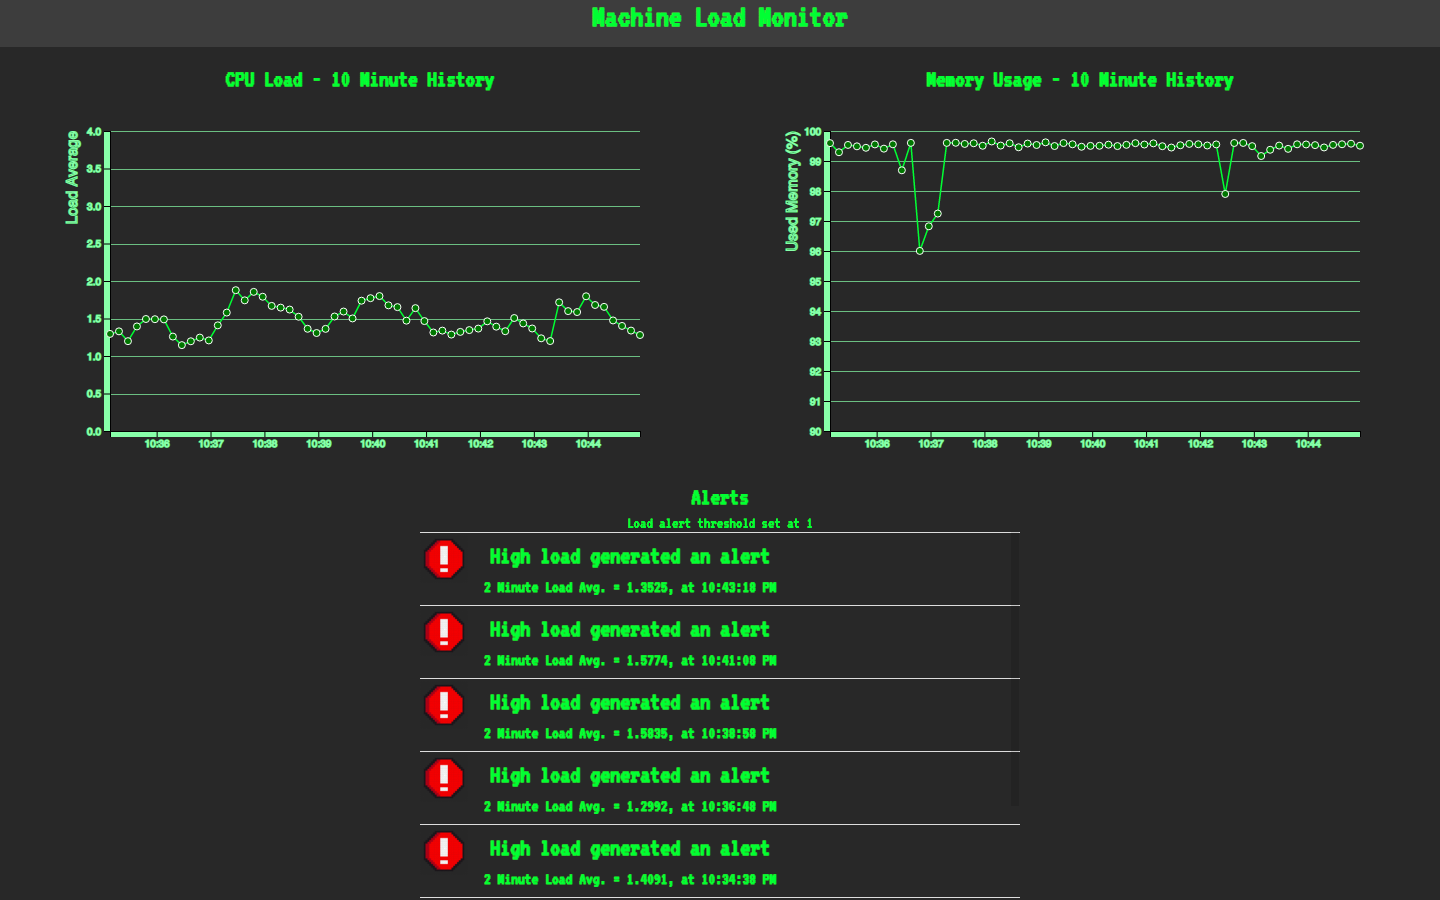Click the lowest memory dip point near 96%
This screenshot has height=900, width=1440.
[x=920, y=251]
